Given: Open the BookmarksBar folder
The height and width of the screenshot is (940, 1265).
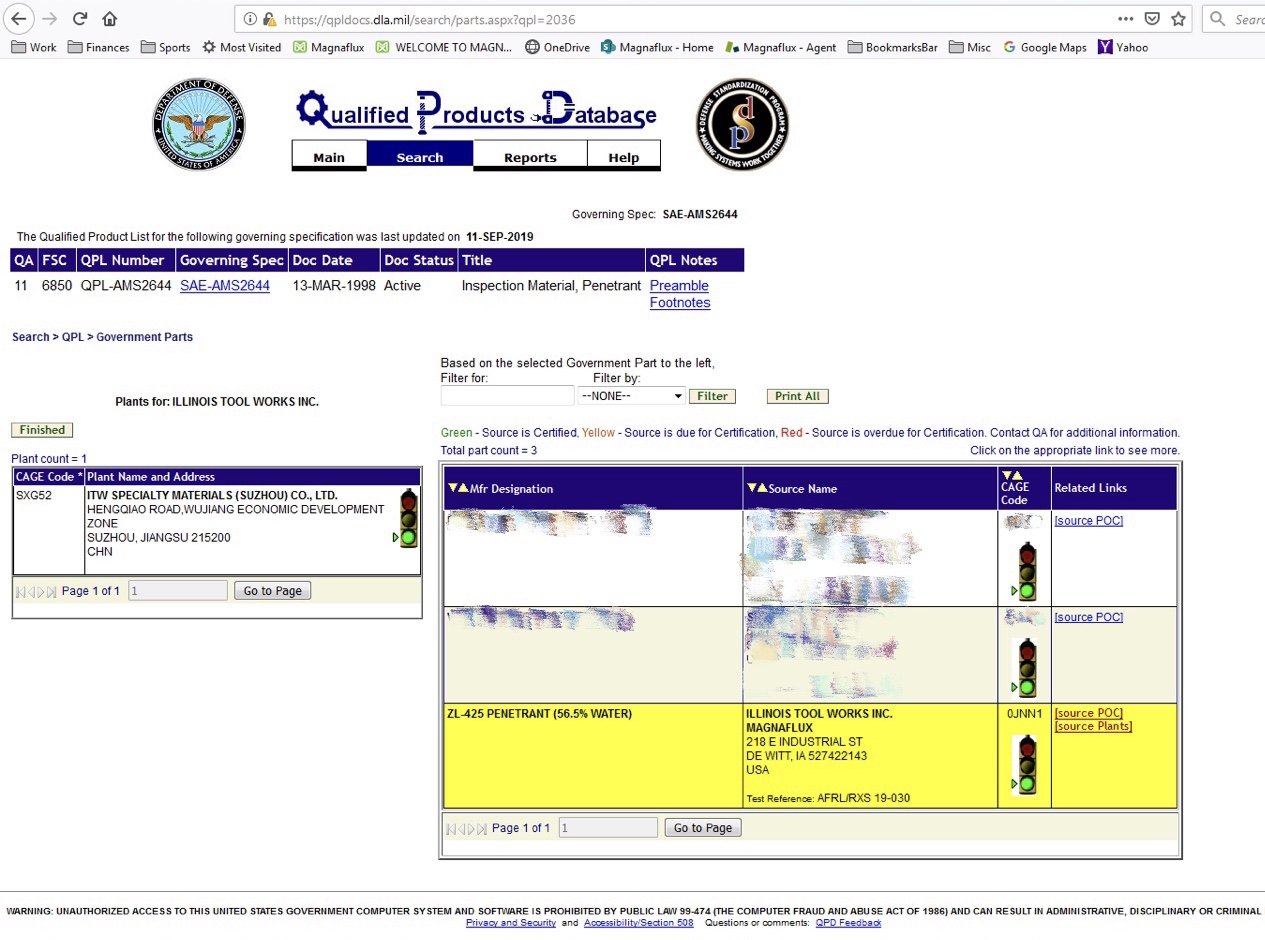Looking at the screenshot, I should pos(892,47).
